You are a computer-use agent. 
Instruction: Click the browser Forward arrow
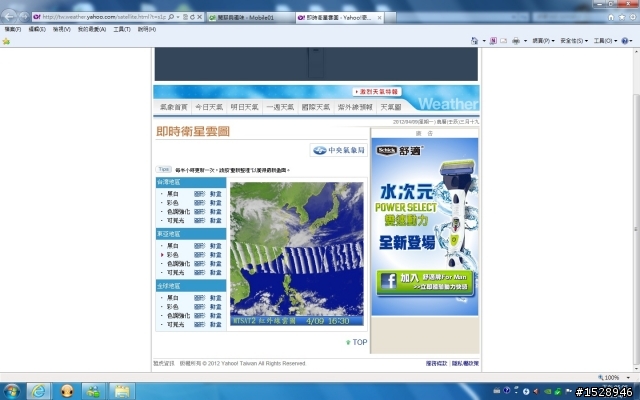24,17
